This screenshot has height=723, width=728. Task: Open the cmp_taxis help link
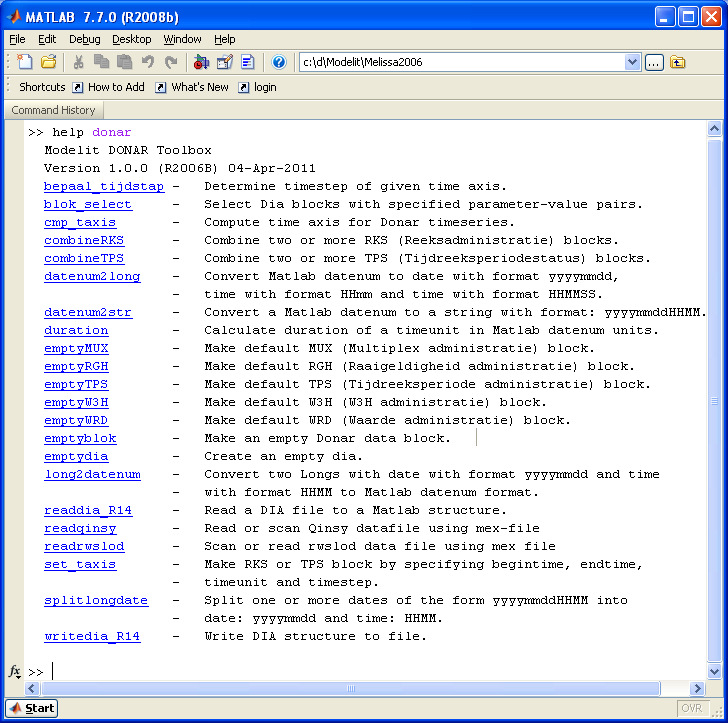click(x=80, y=222)
